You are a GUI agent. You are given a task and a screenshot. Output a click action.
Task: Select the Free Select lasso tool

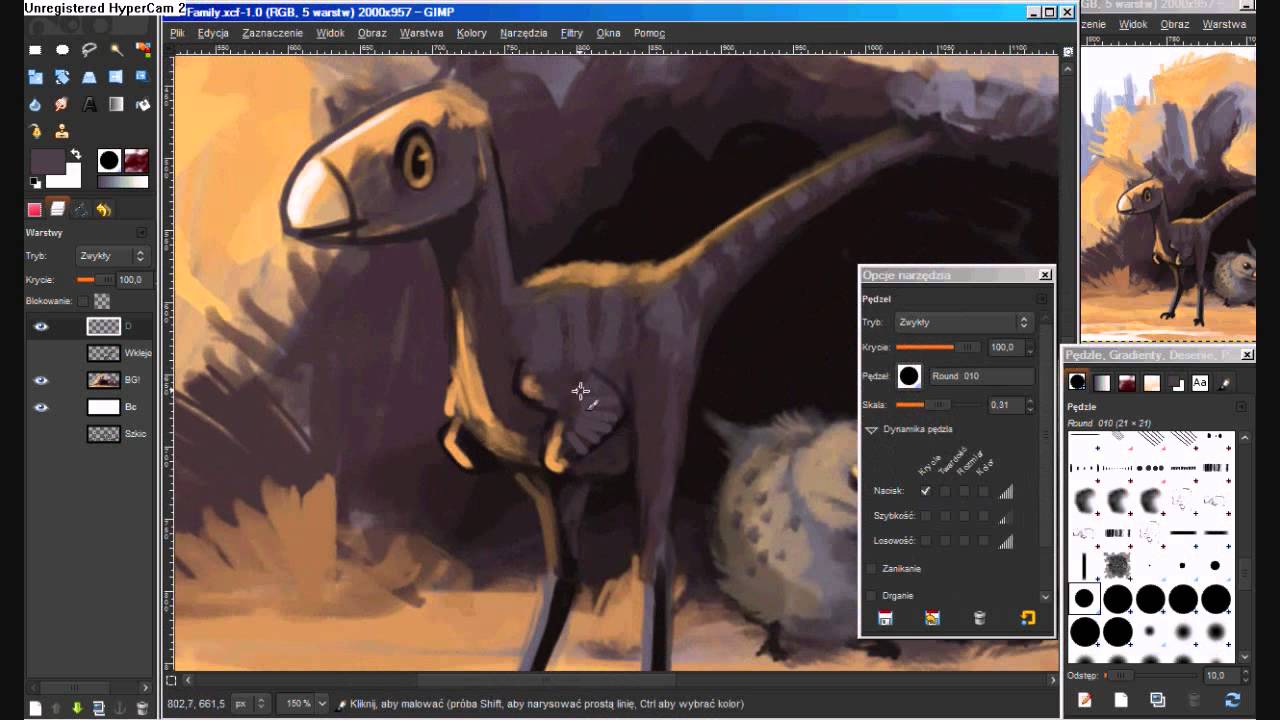pyautogui.click(x=89, y=49)
